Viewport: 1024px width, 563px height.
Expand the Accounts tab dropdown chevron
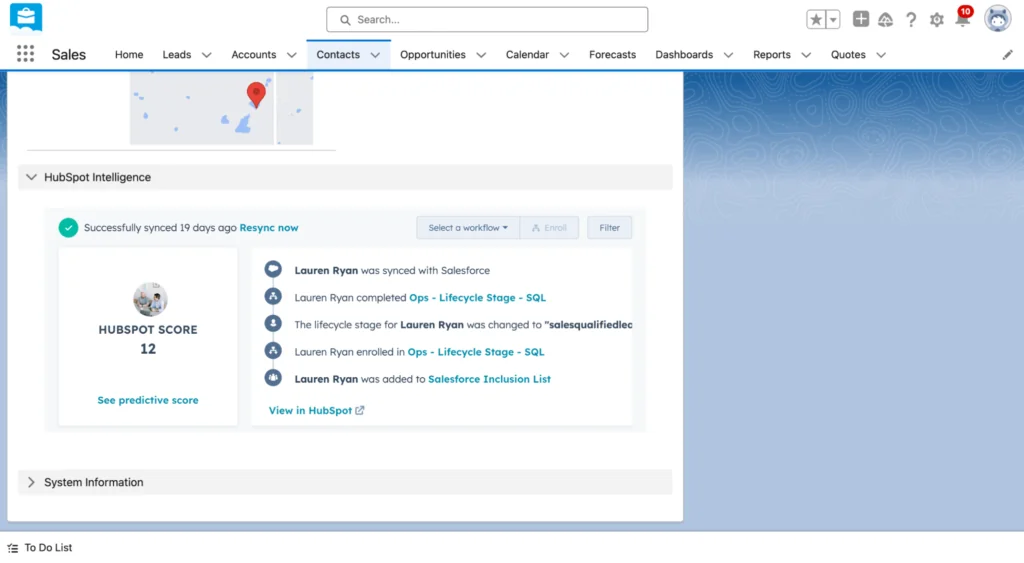coord(292,56)
